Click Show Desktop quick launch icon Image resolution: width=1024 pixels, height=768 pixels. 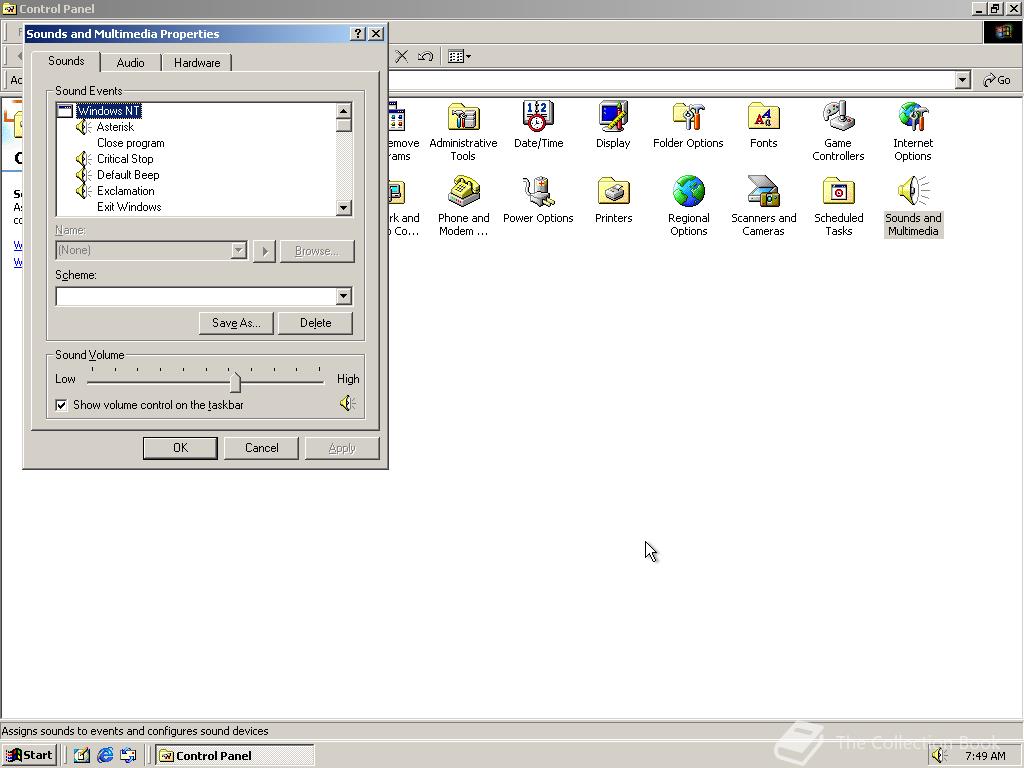(x=82, y=756)
